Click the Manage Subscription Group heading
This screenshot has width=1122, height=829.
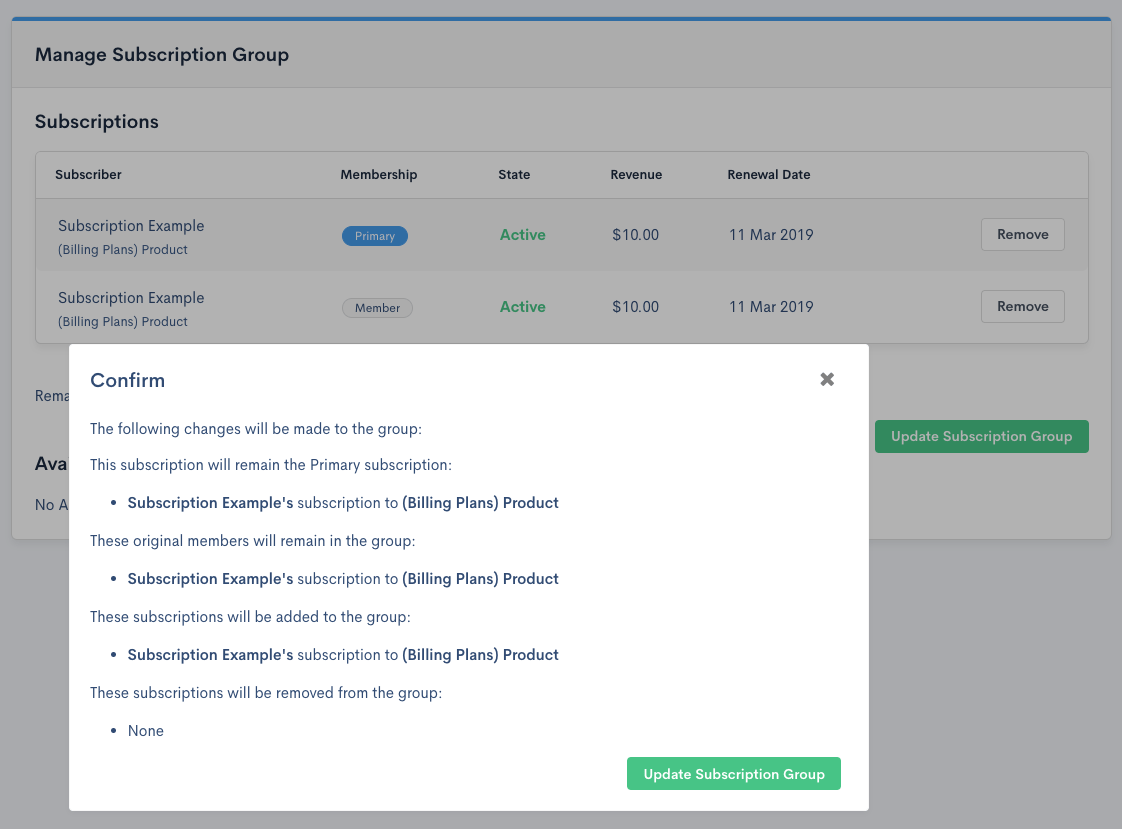click(162, 55)
